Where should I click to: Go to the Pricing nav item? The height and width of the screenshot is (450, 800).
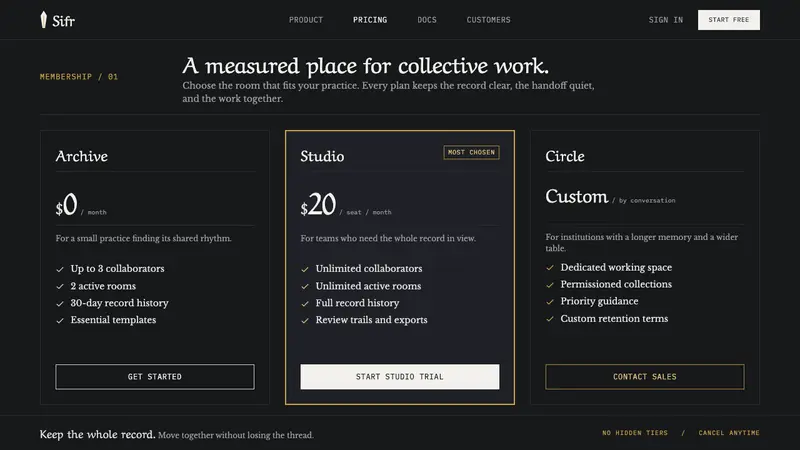[x=370, y=20]
